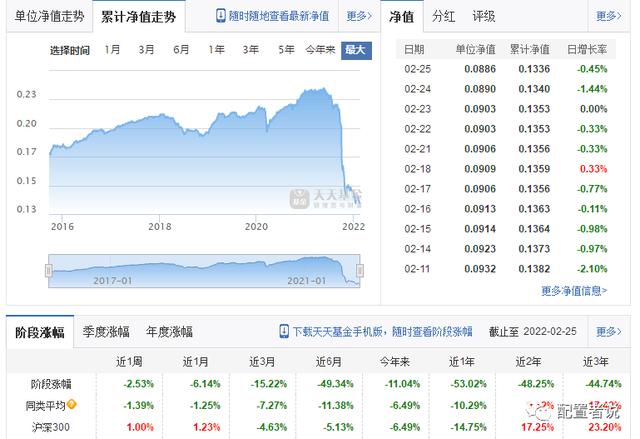
Task: Grab the right handle of the chart range selector
Action: 360,270
